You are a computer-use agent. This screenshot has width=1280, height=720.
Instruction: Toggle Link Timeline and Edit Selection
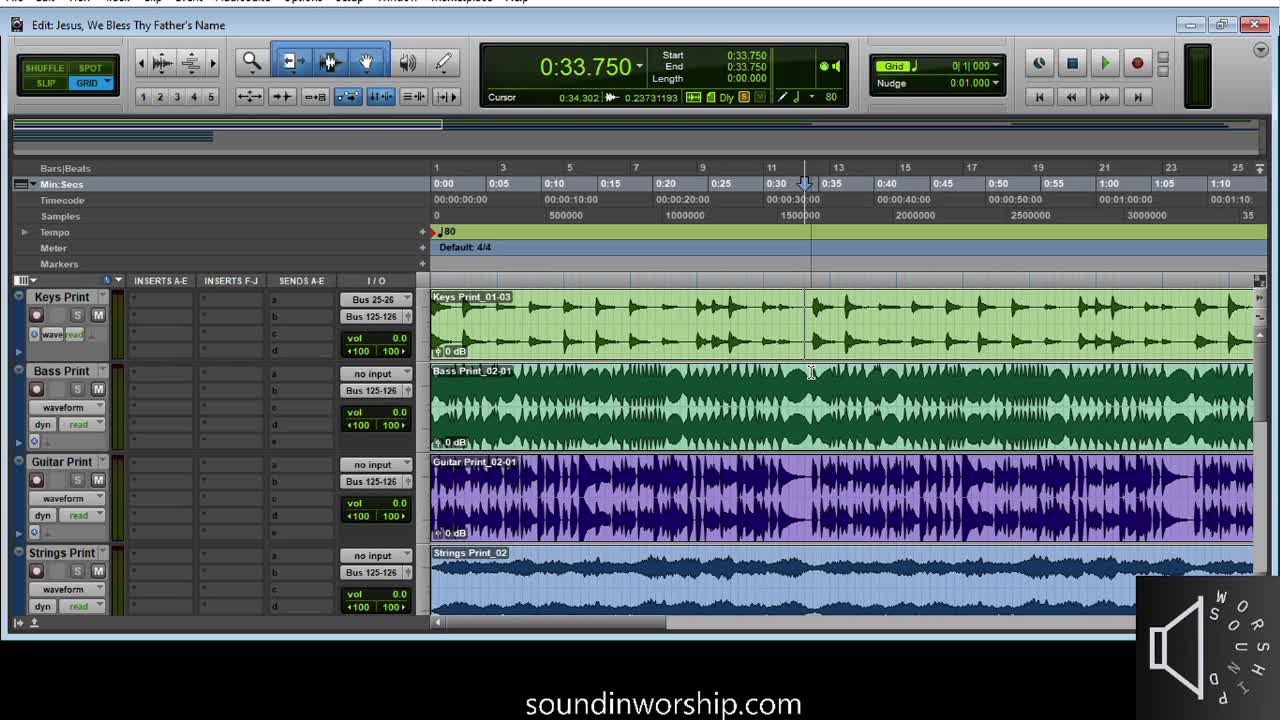tap(381, 97)
